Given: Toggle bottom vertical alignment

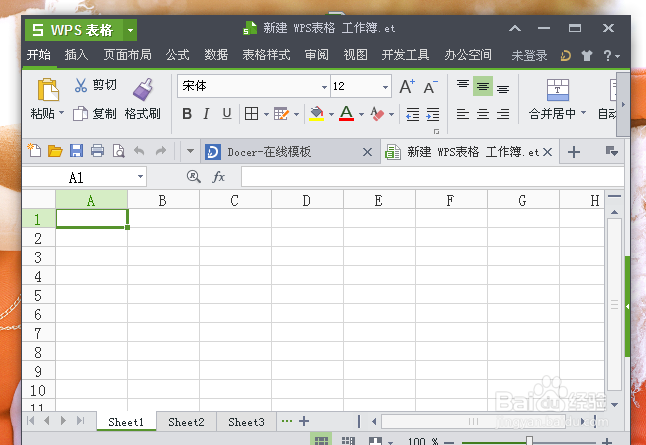Looking at the screenshot, I should pyautogui.click(x=503, y=88).
